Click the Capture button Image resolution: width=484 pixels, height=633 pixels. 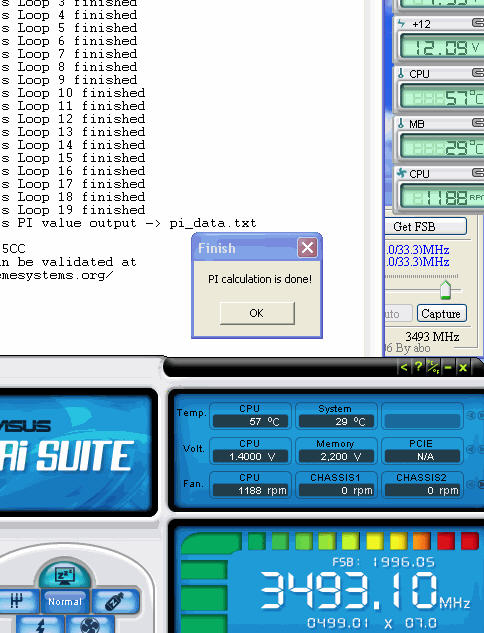(441, 314)
